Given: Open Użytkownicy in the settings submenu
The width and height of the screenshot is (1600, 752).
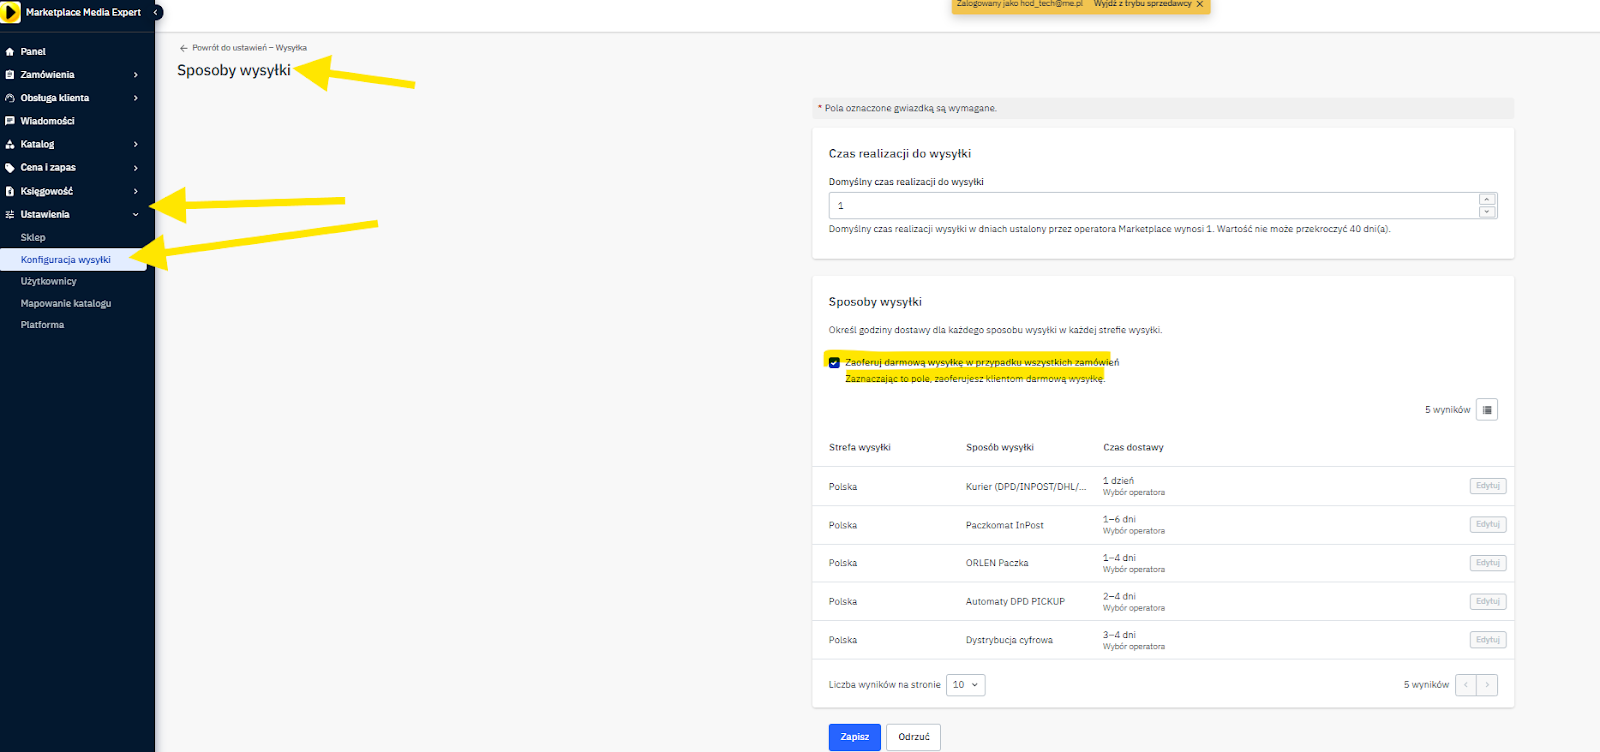Looking at the screenshot, I should pos(49,282).
